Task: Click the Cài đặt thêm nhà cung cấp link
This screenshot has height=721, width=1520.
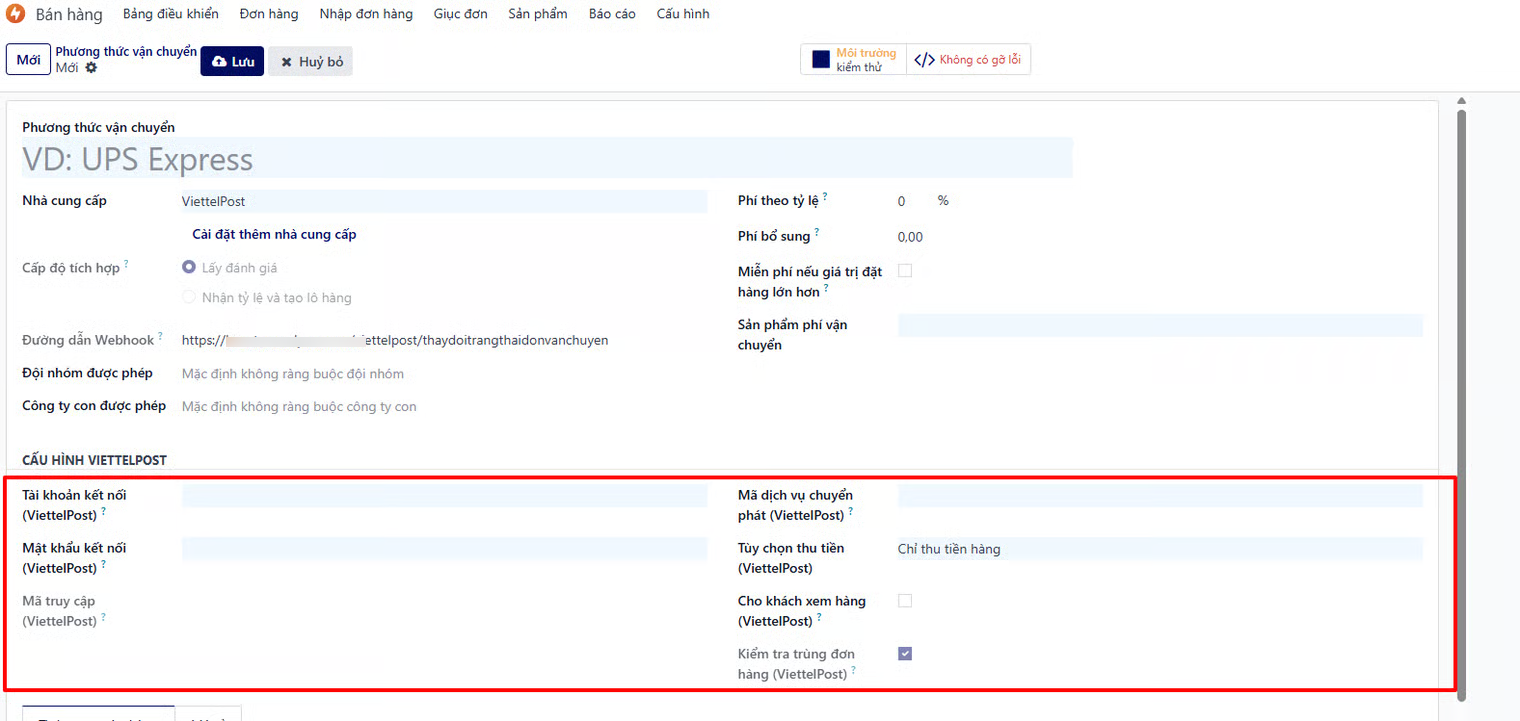Action: point(274,235)
